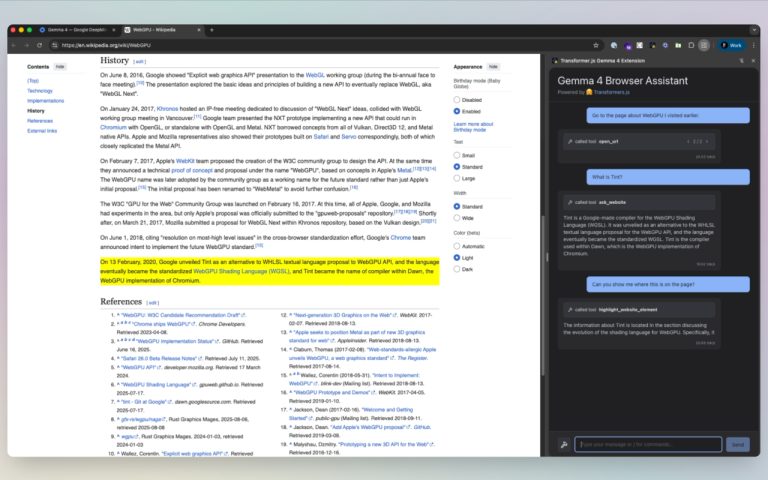Set text size to Standard
The image size is (768, 480).
pyautogui.click(x=456, y=167)
